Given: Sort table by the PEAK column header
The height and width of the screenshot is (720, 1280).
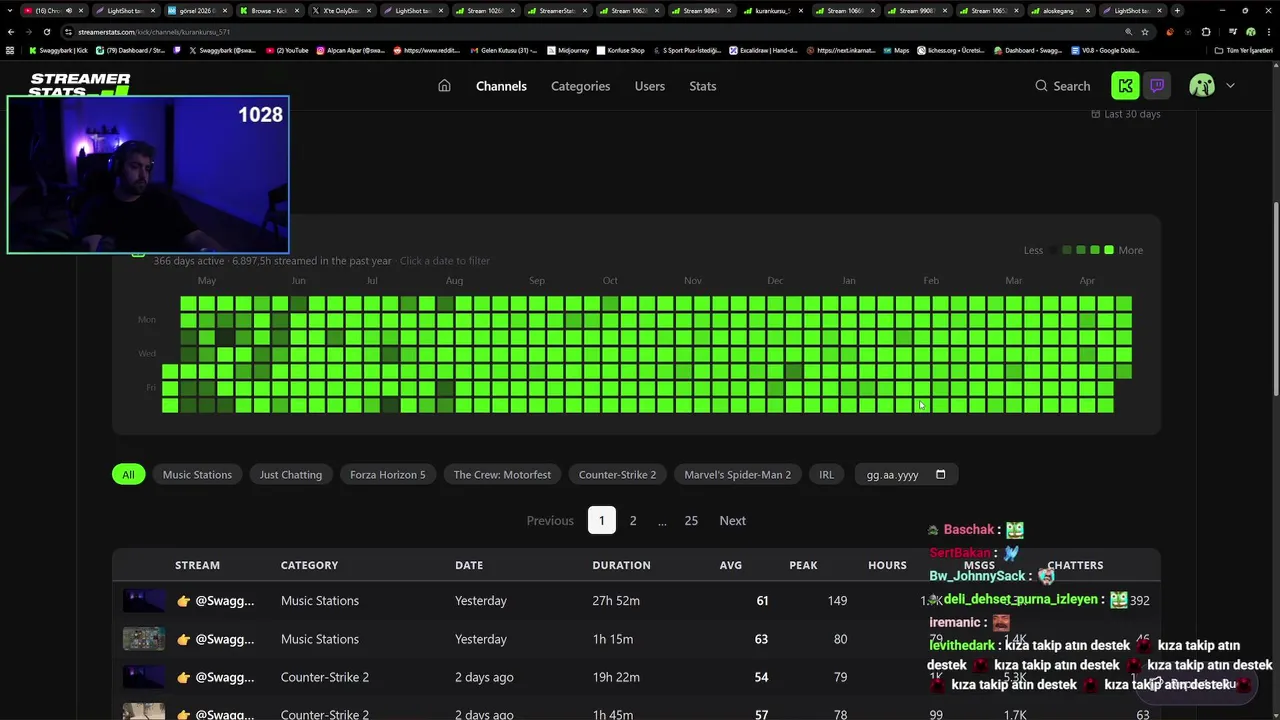Looking at the screenshot, I should [803, 565].
